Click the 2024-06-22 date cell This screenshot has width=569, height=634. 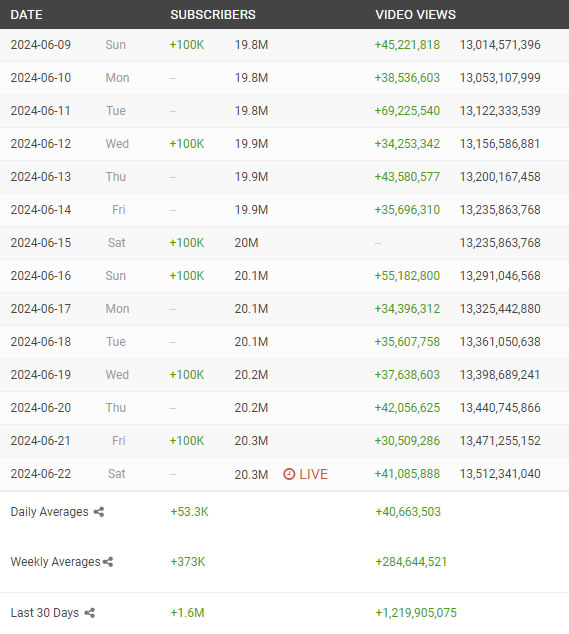coord(41,473)
